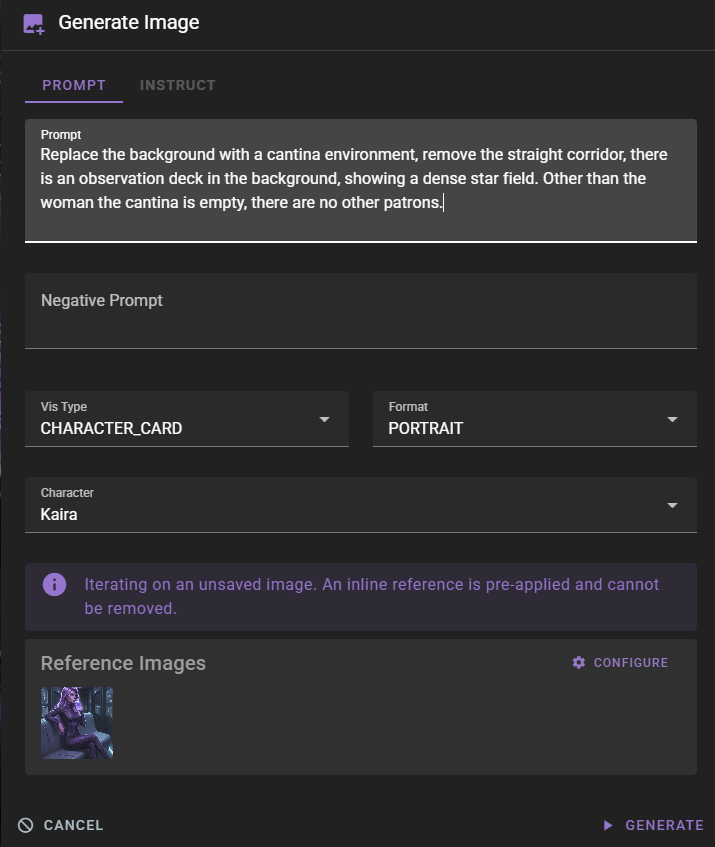
Task: Click the play triangle beside GENERATE
Action: (x=608, y=825)
